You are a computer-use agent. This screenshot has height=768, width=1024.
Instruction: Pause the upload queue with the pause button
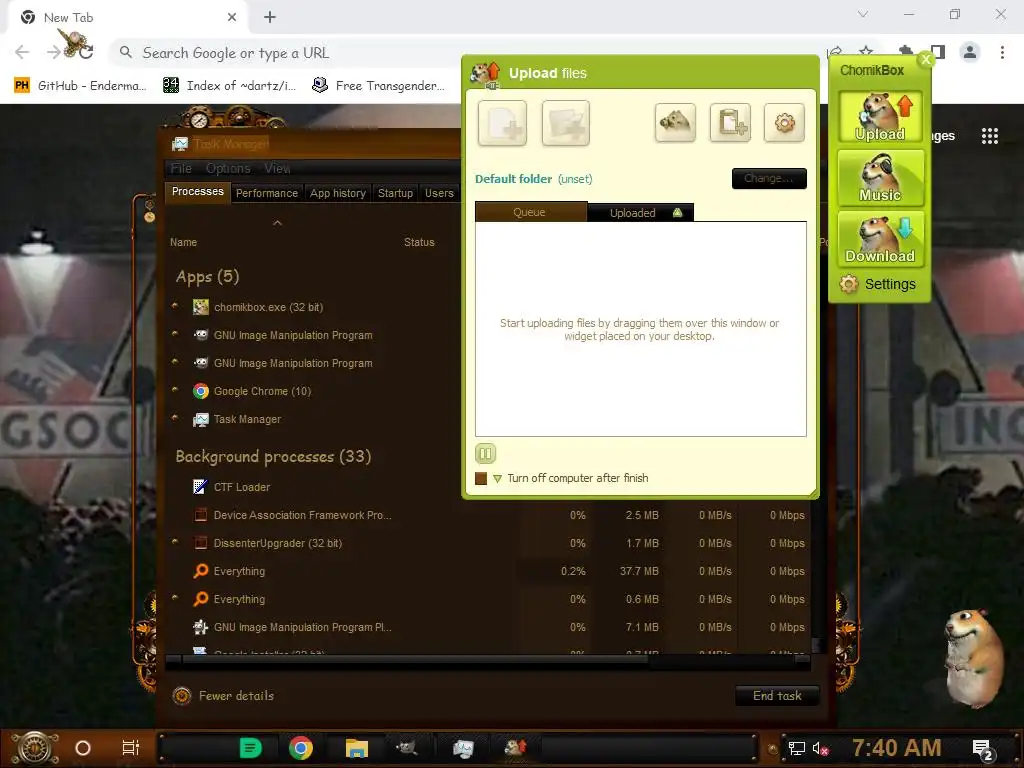pos(485,453)
